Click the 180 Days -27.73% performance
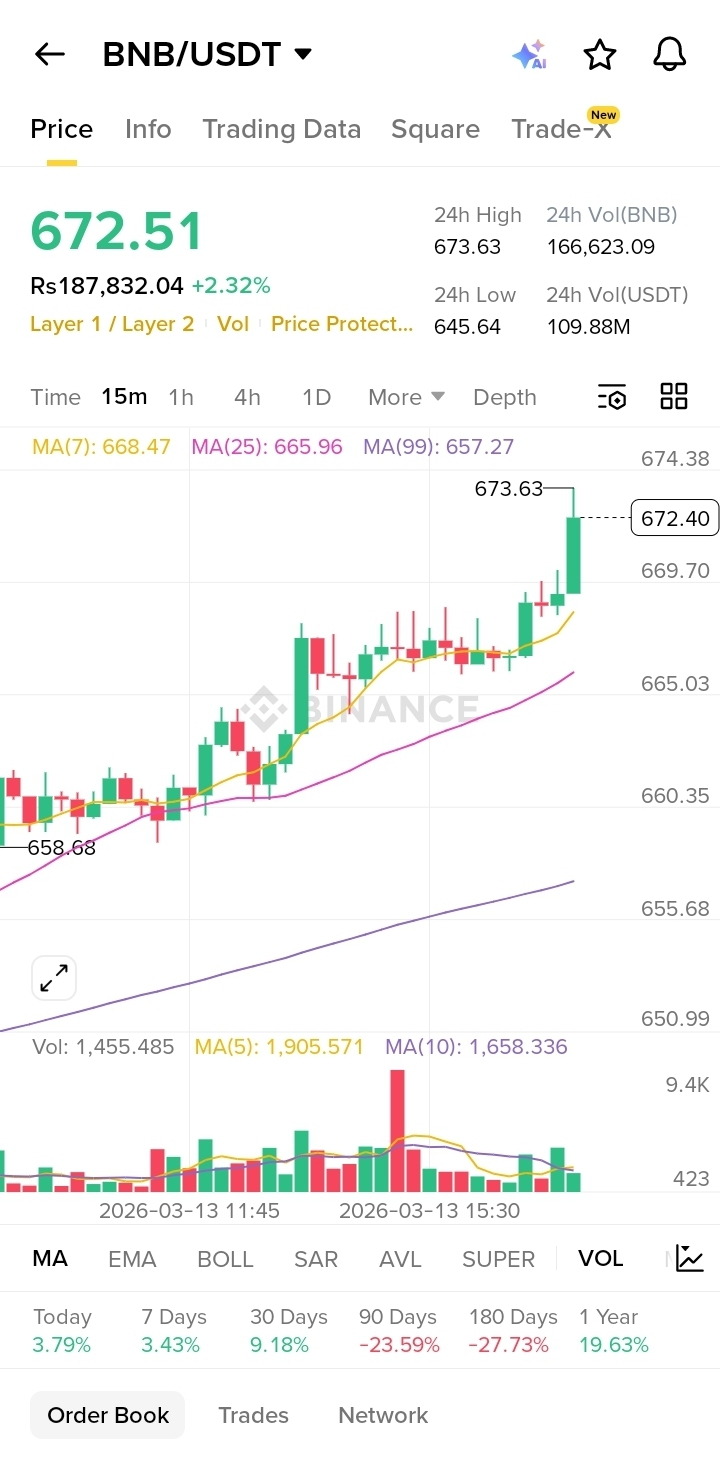This screenshot has height=1469, width=720. [513, 1331]
